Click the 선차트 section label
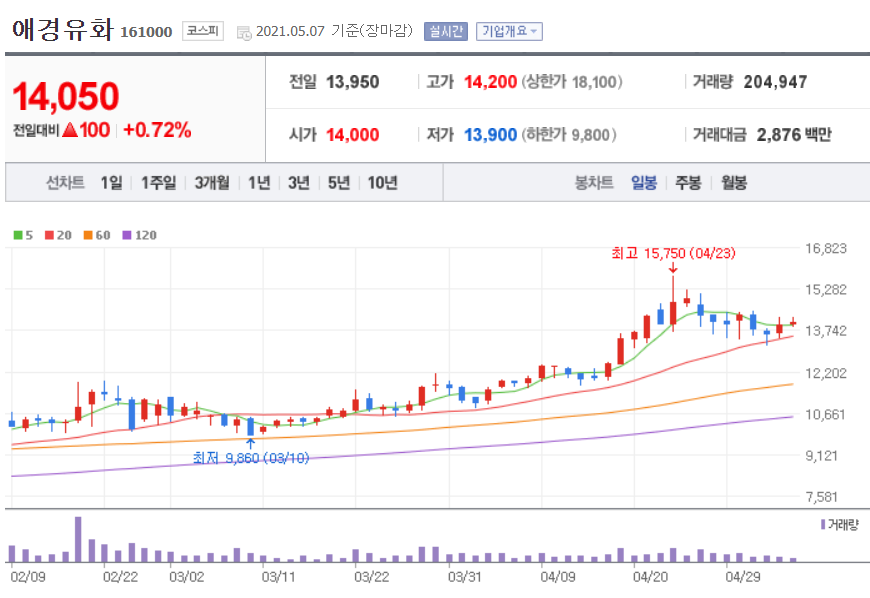 click(x=65, y=183)
